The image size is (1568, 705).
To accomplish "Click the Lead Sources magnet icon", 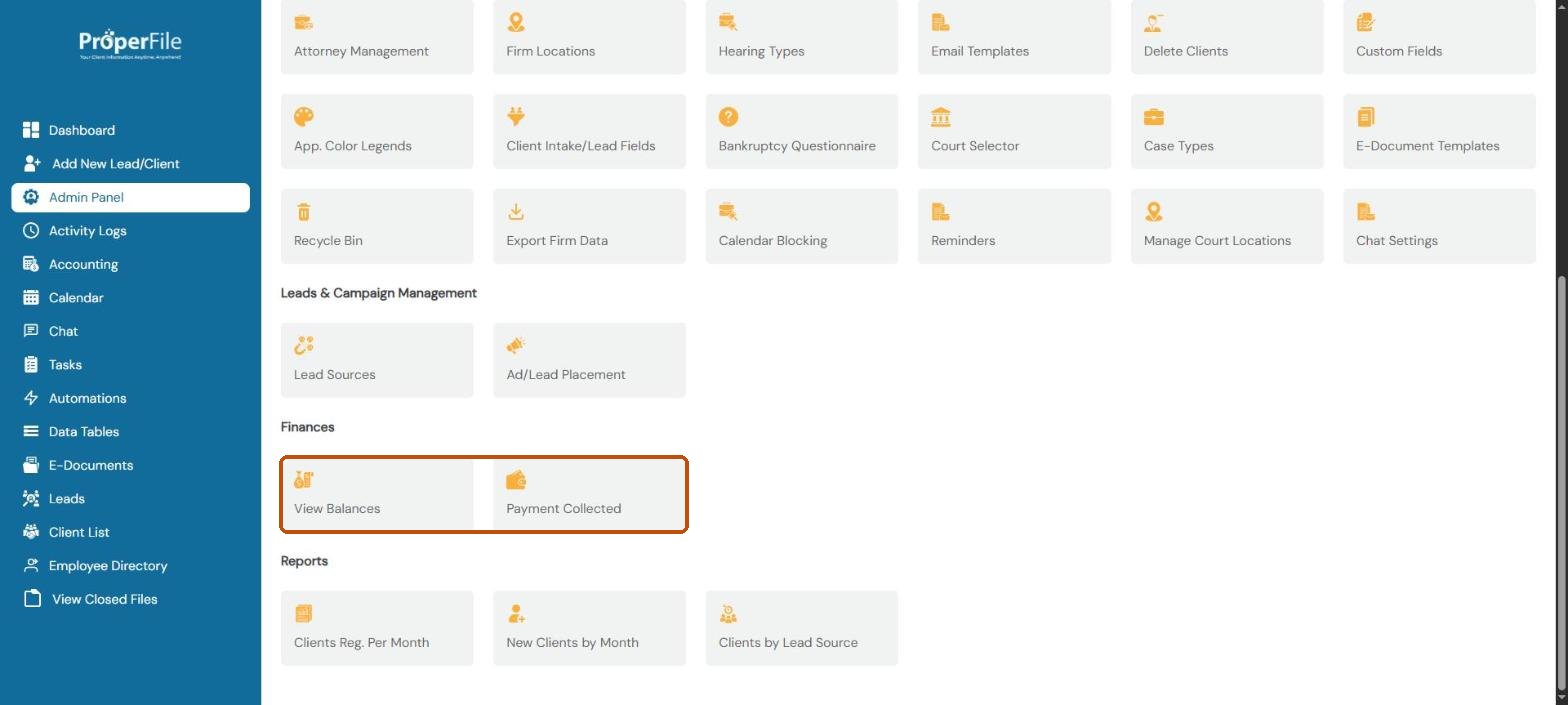I will point(304,346).
